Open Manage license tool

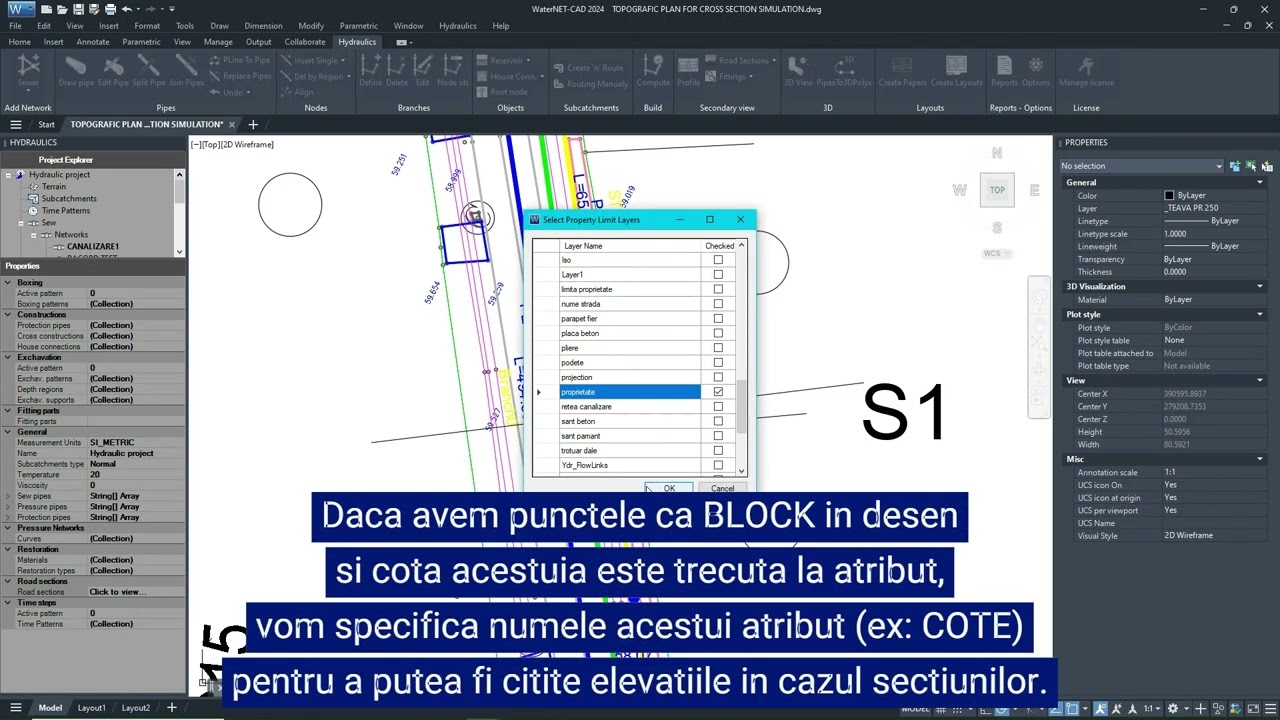[x=1086, y=70]
